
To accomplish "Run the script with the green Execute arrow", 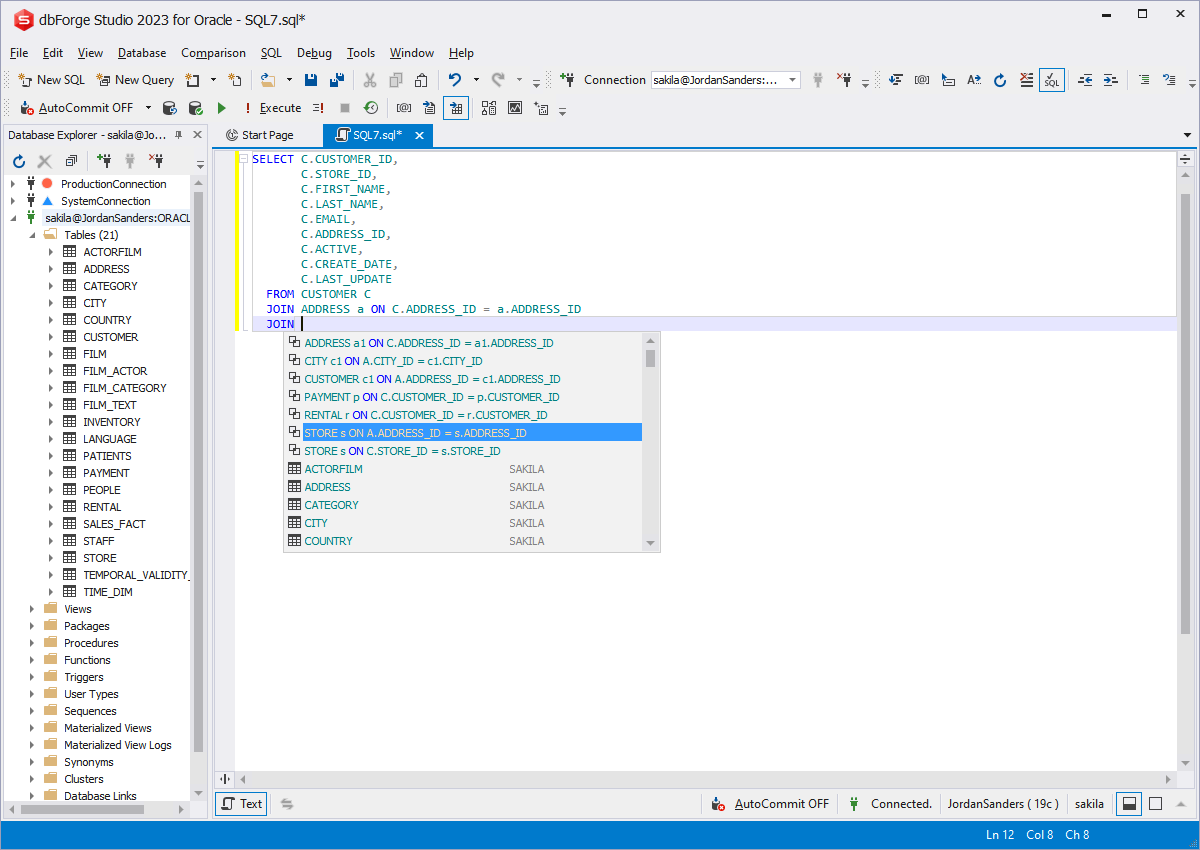I will tap(221, 108).
